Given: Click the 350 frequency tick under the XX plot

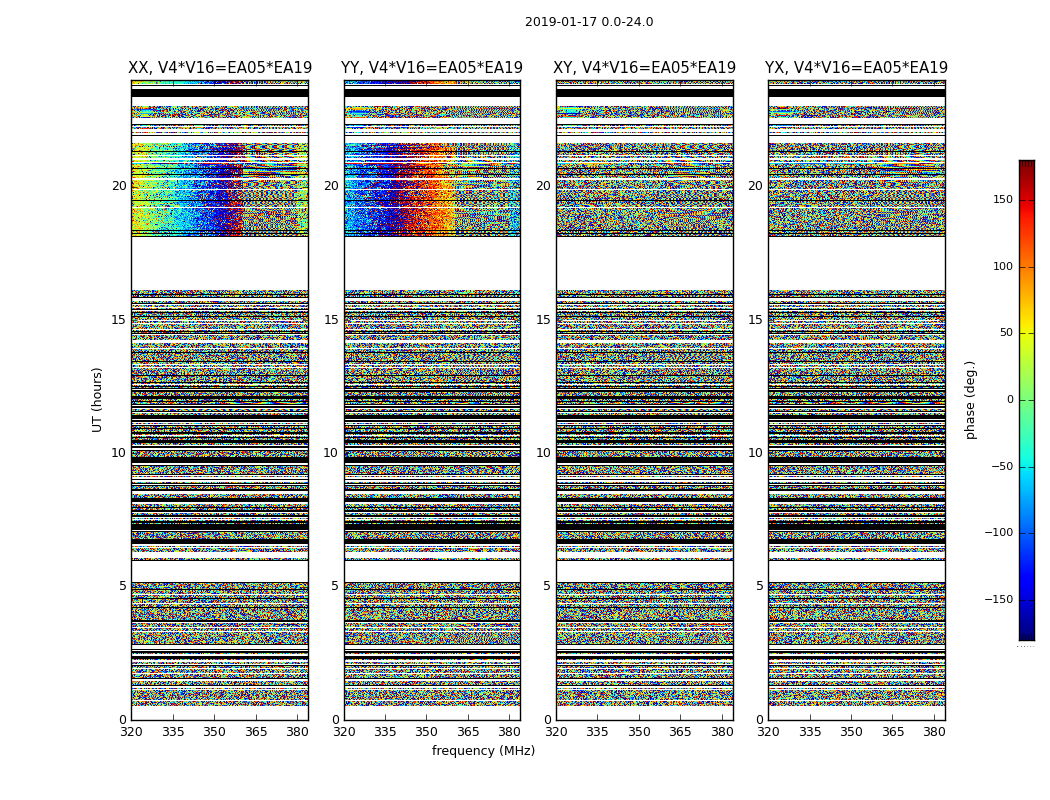Looking at the screenshot, I should pyautogui.click(x=214, y=732).
